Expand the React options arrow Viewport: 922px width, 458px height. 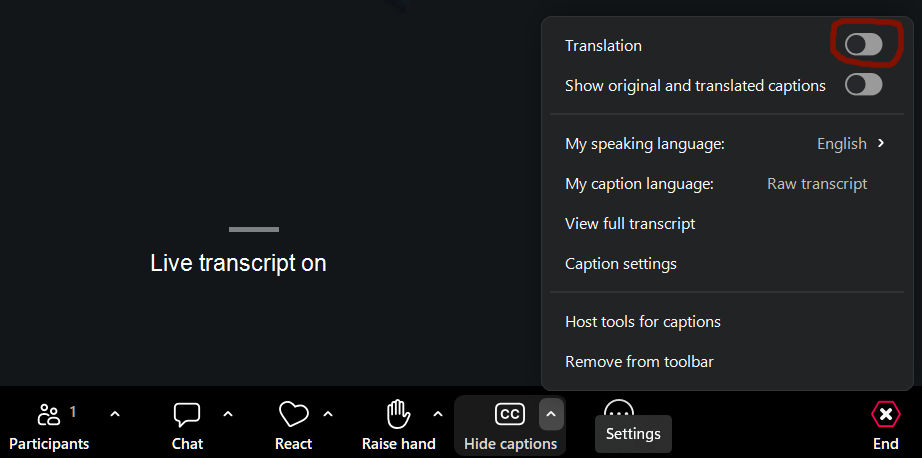pos(328,414)
